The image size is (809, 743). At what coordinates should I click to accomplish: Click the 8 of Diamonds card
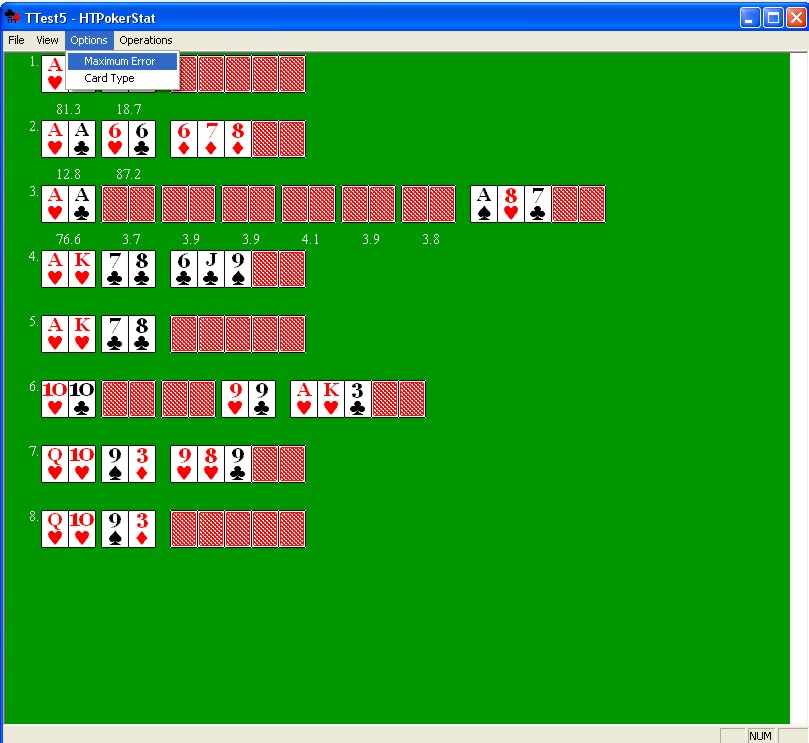pos(238,139)
